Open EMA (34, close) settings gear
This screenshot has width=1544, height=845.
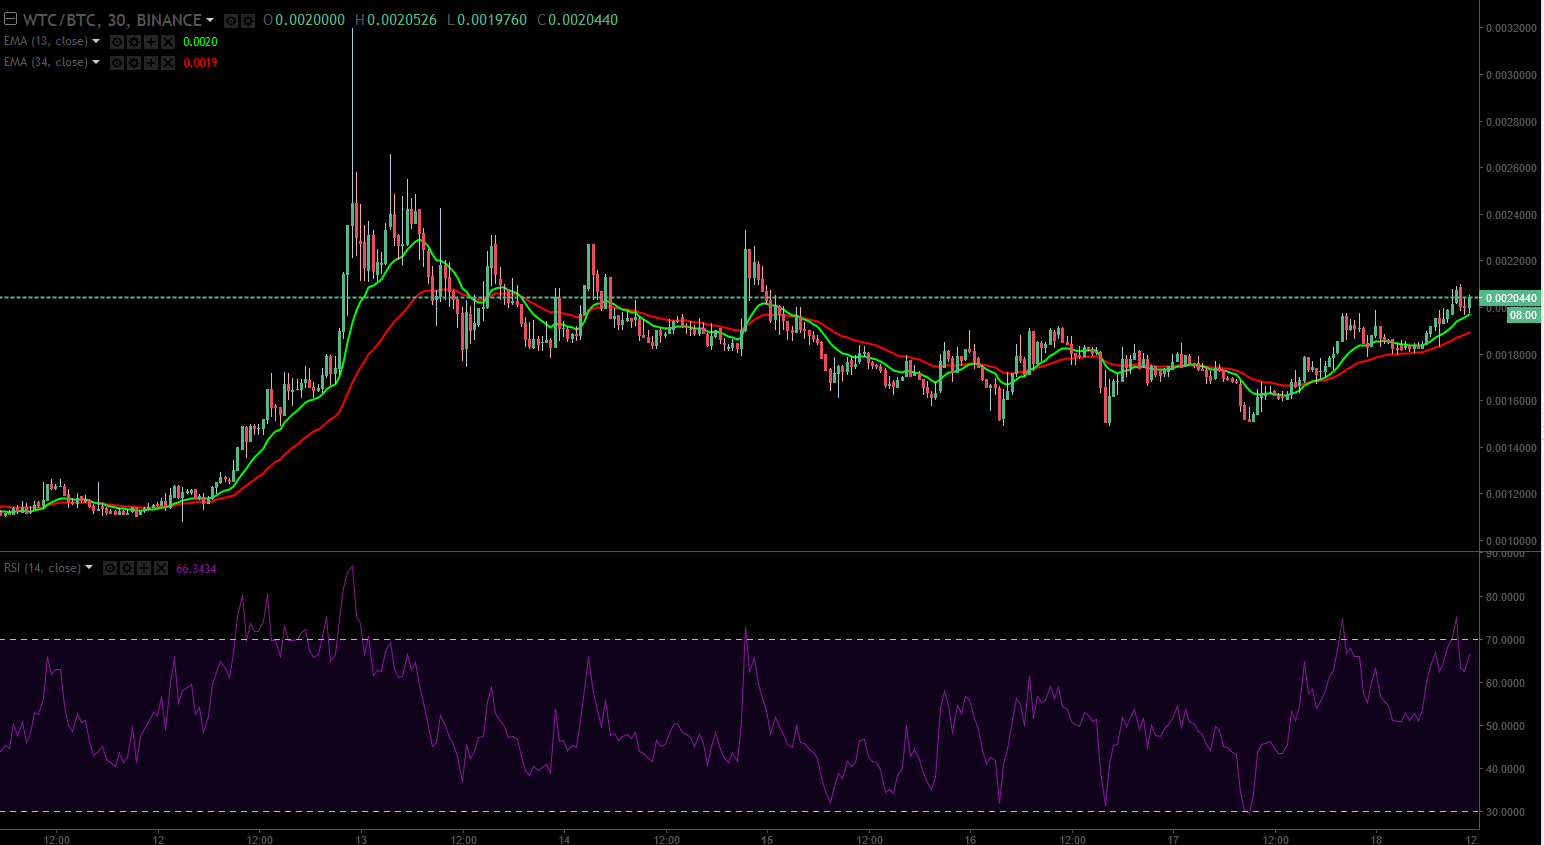tap(134, 63)
